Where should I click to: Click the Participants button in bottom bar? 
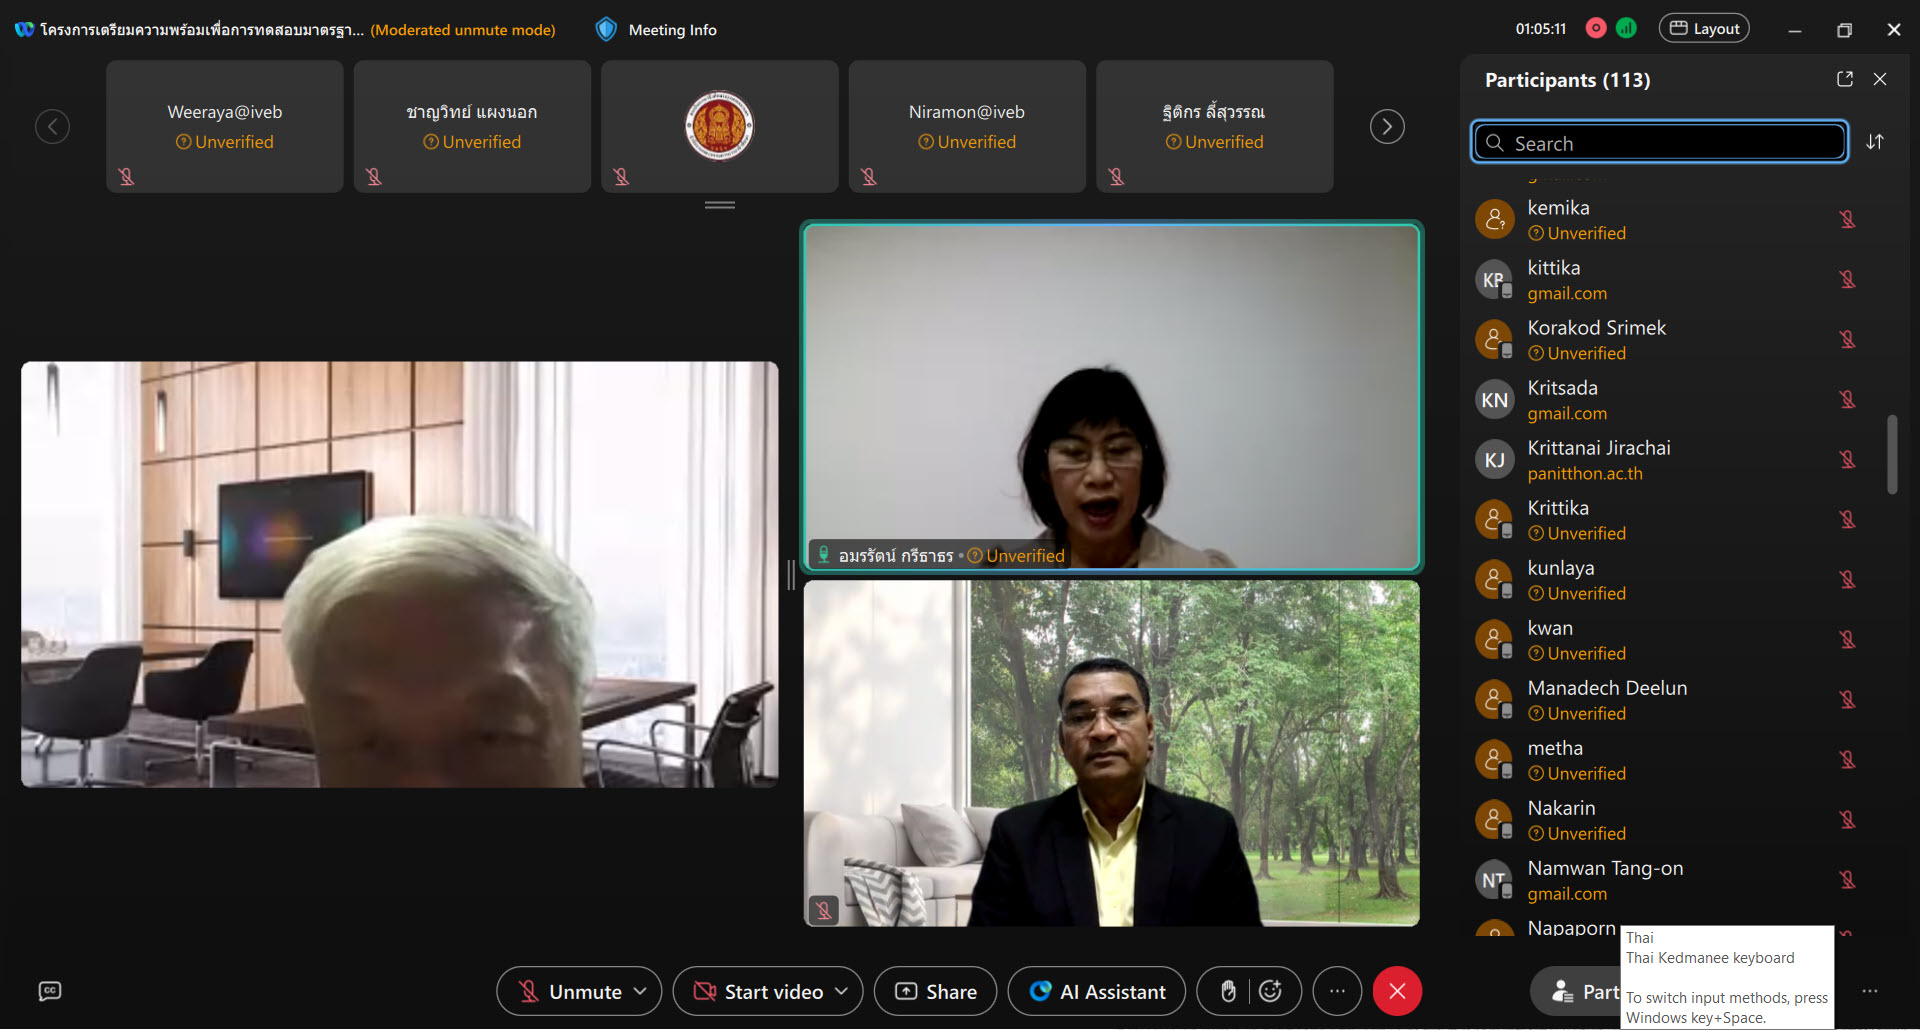click(1576, 991)
